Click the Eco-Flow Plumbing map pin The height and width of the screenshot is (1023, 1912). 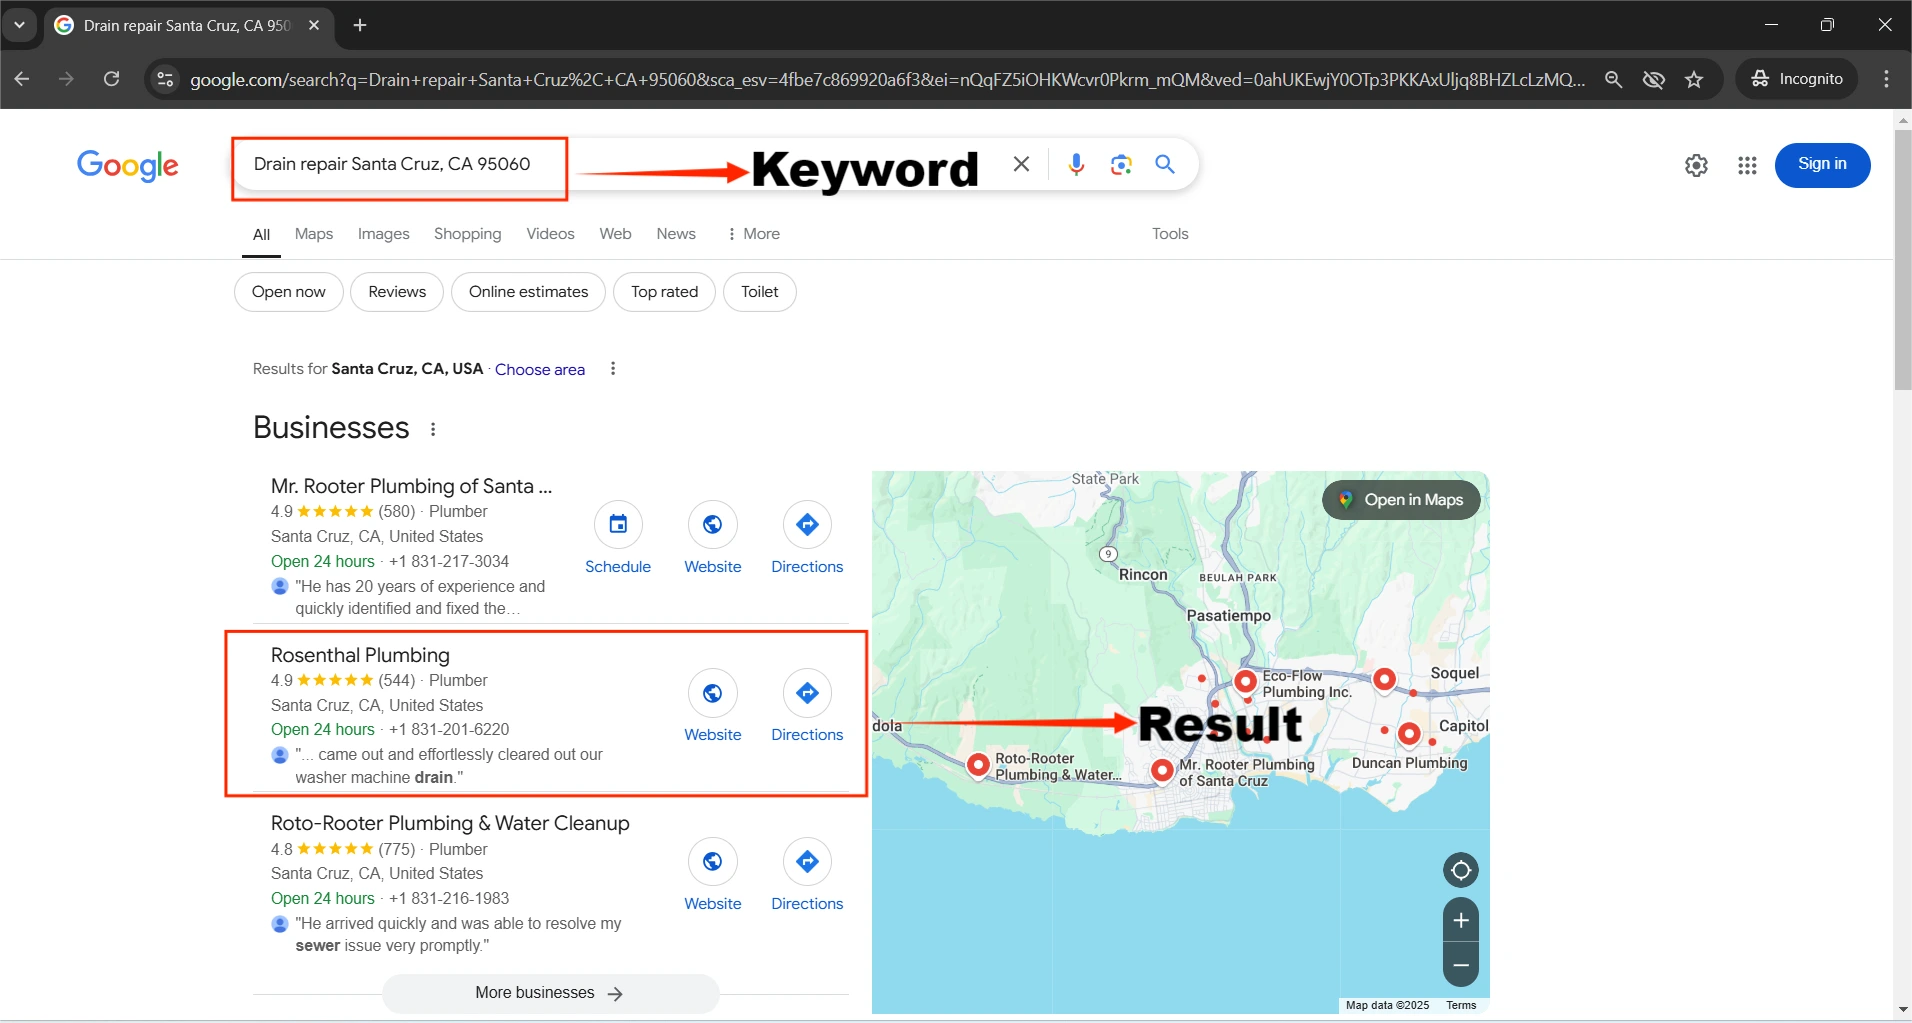(1245, 681)
